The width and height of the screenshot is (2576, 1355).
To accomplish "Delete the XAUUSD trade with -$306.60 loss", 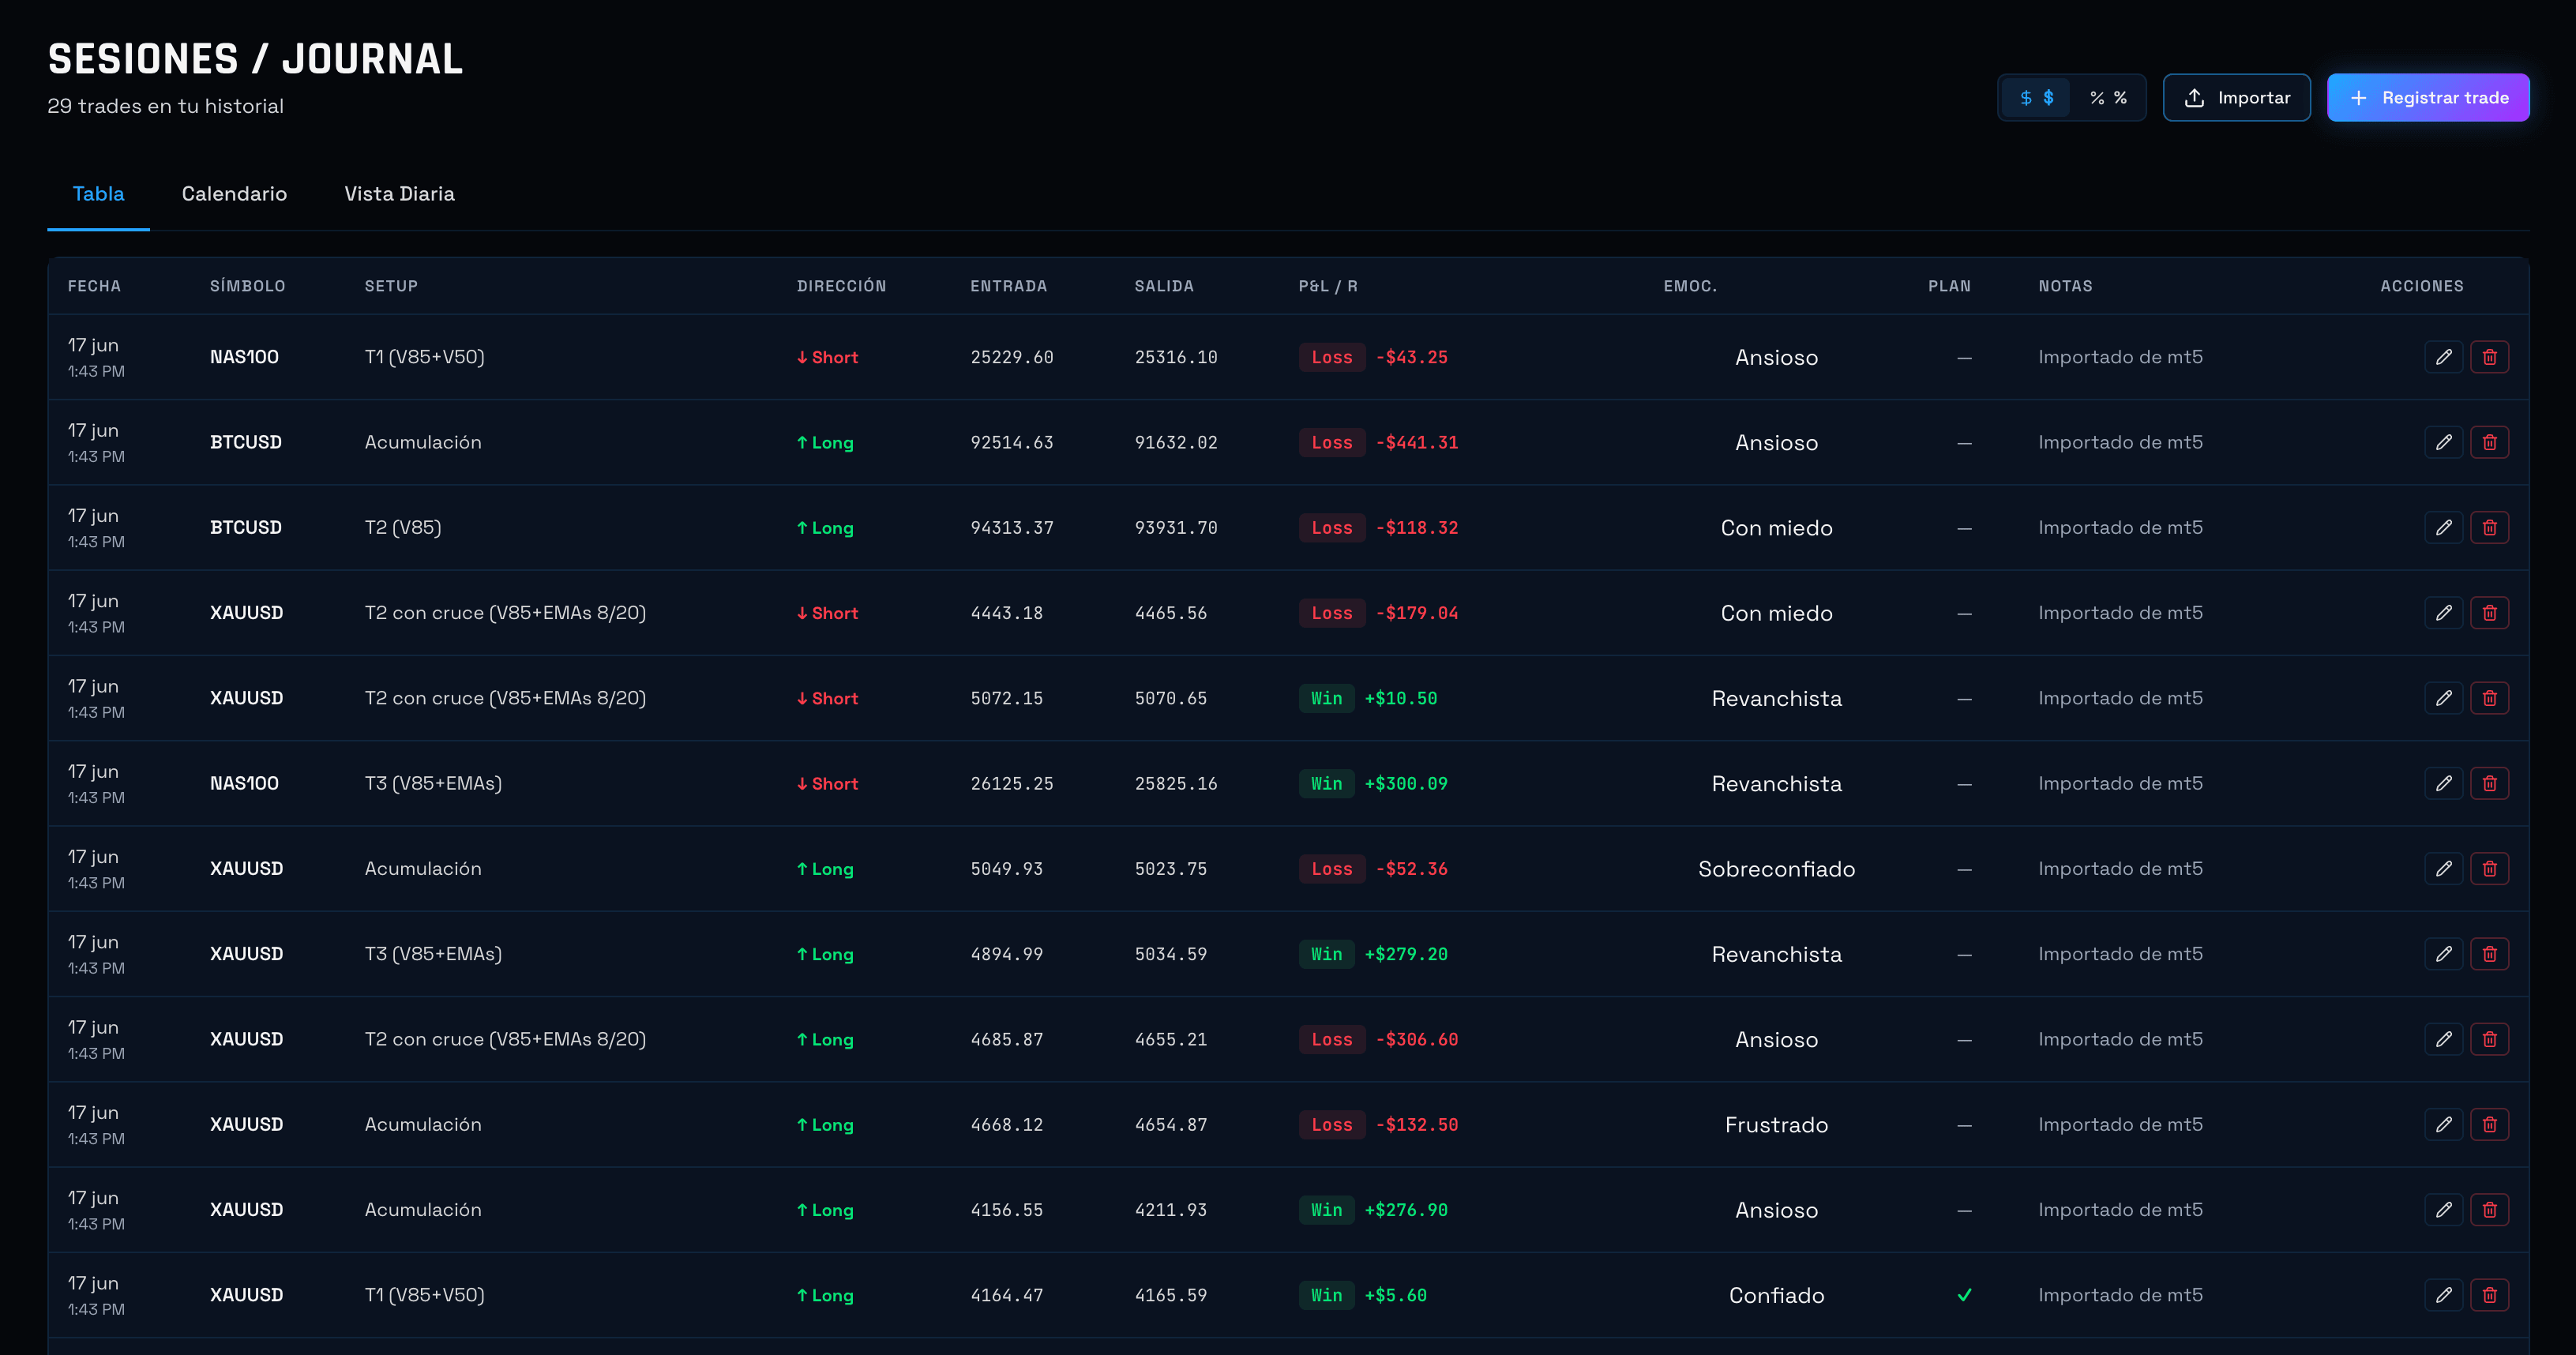I will point(2489,1039).
